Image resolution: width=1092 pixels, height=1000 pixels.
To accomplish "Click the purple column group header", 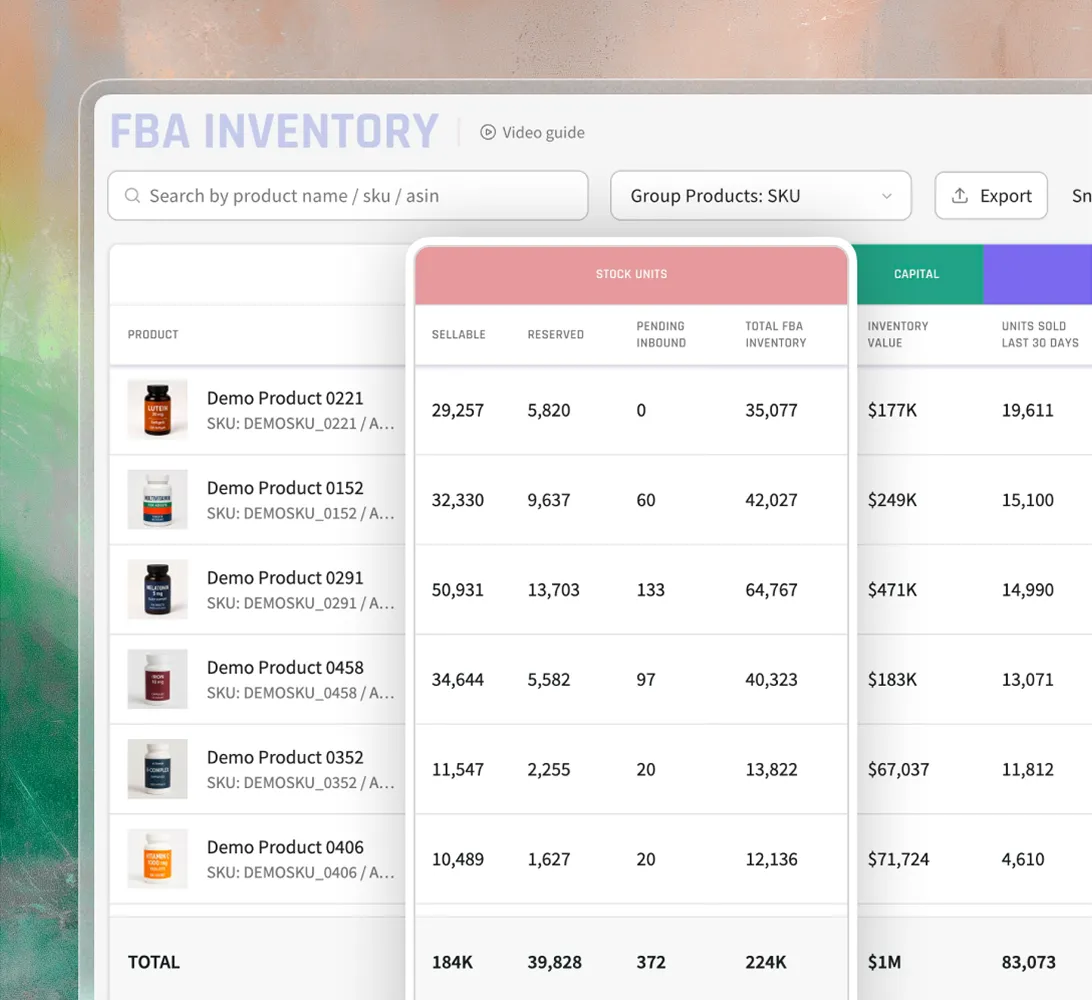I will click(1038, 274).
